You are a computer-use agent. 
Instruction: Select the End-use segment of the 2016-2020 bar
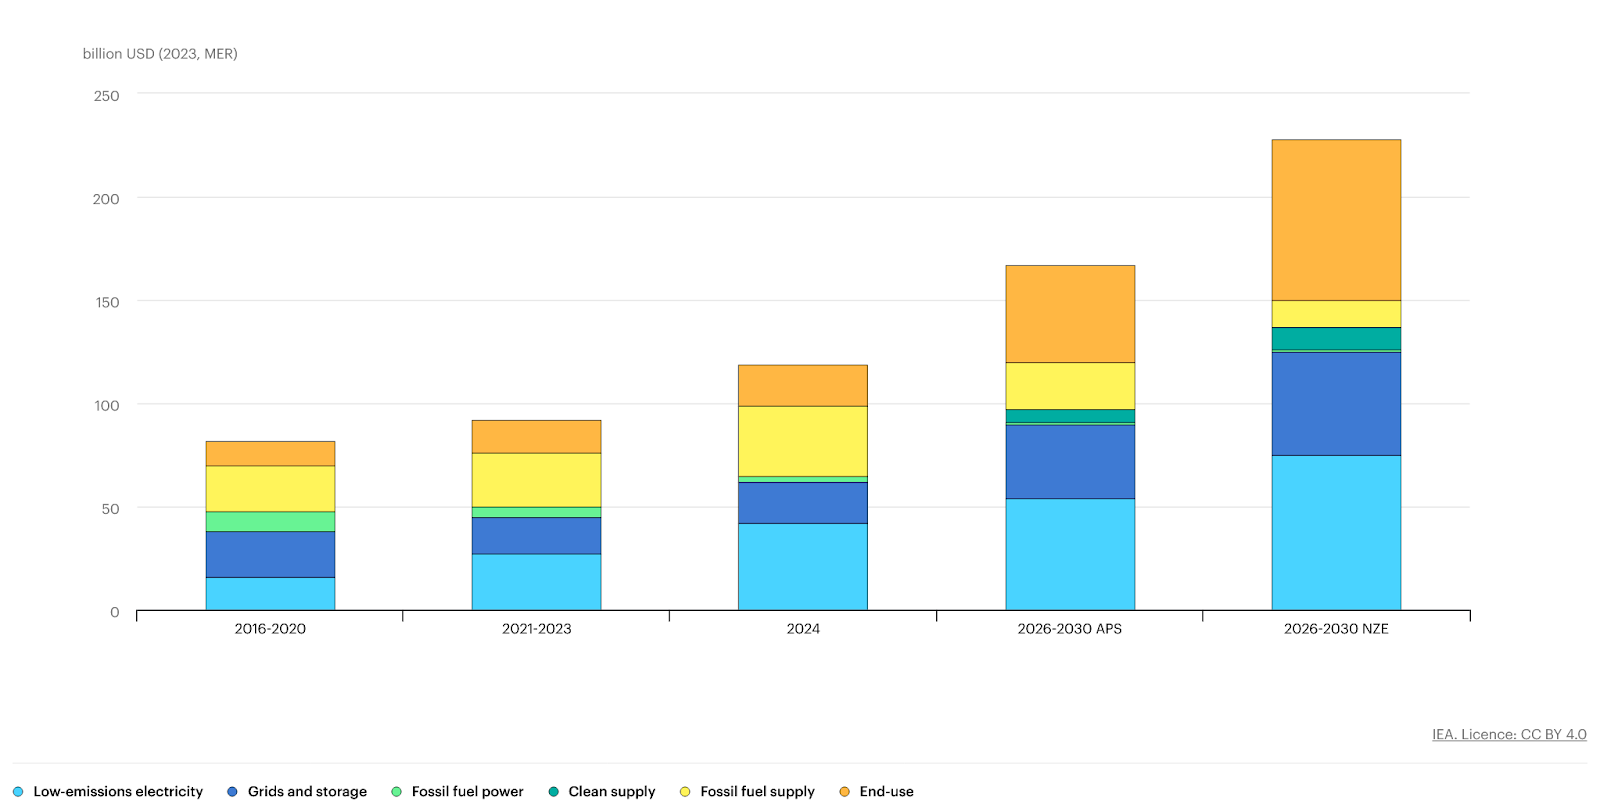[270, 454]
